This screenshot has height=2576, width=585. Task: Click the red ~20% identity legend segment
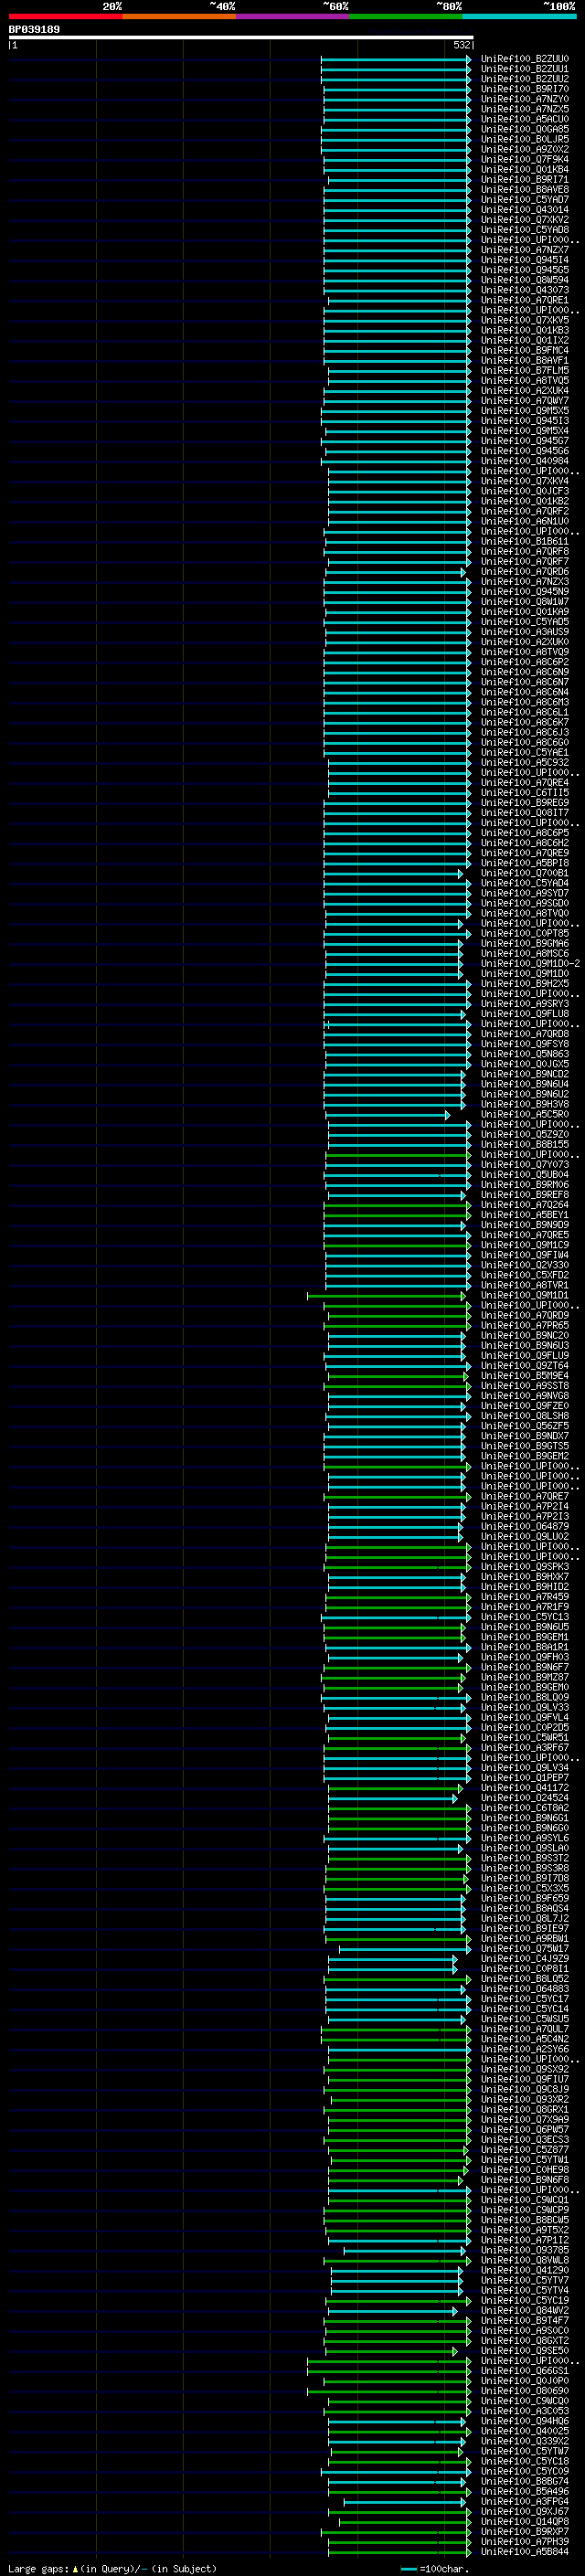pos(65,16)
